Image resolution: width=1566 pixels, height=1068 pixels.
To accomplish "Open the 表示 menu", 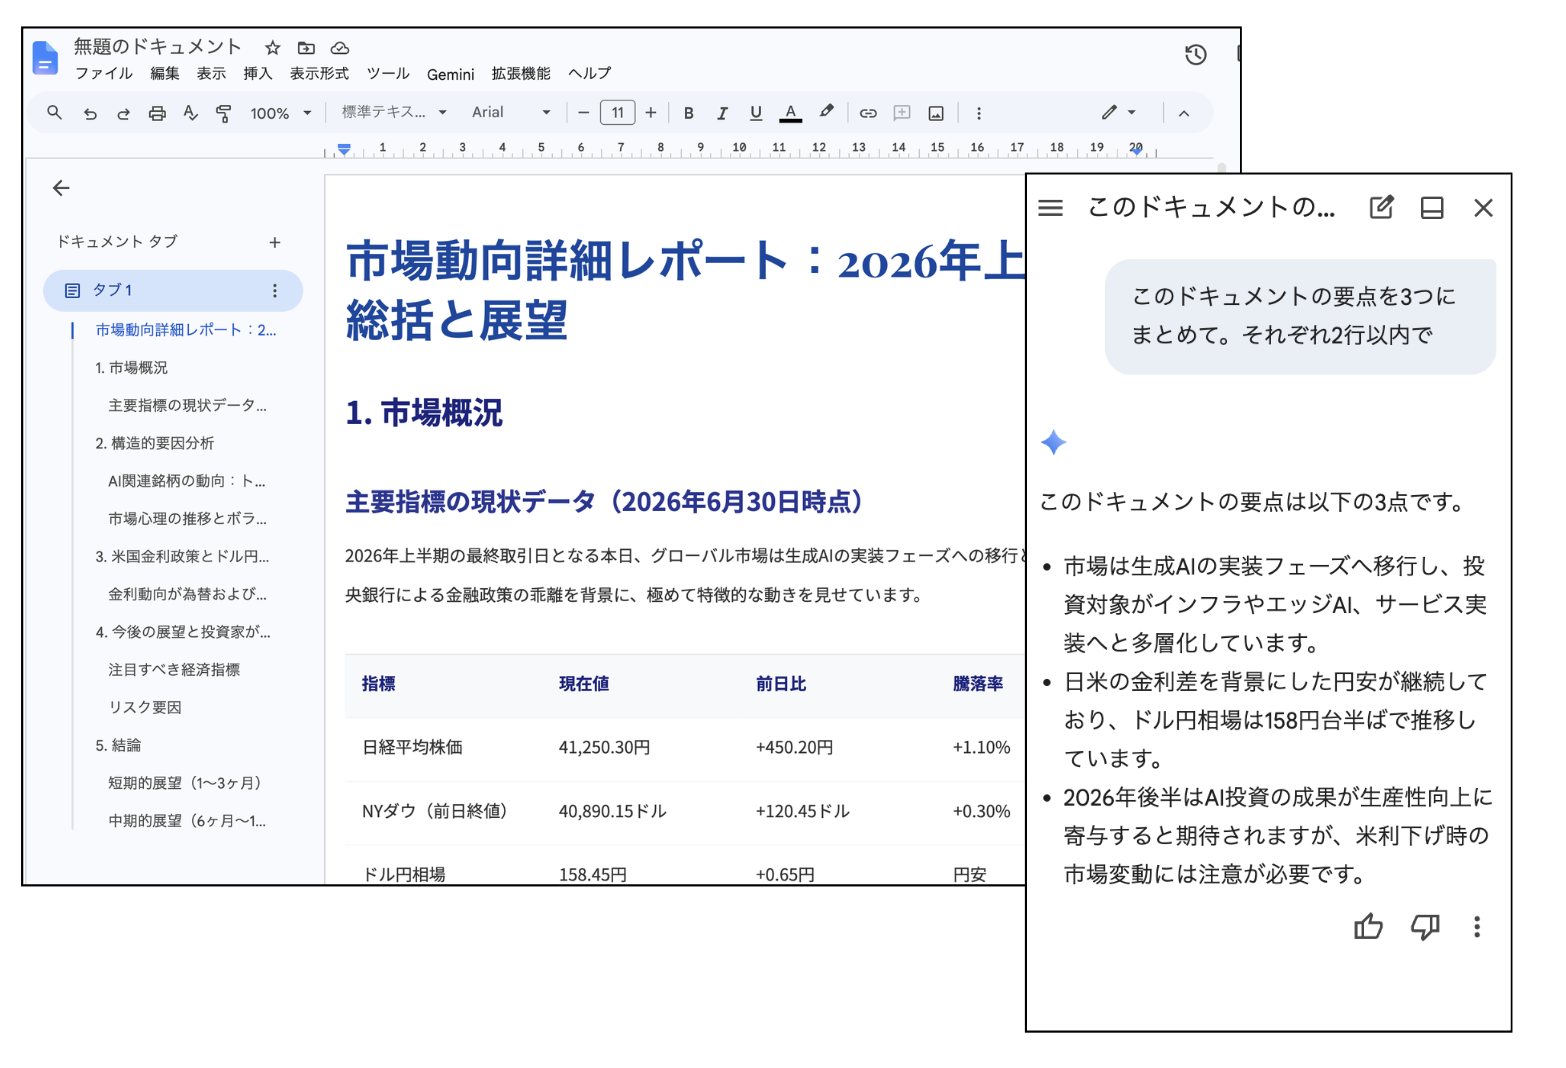I will (211, 74).
